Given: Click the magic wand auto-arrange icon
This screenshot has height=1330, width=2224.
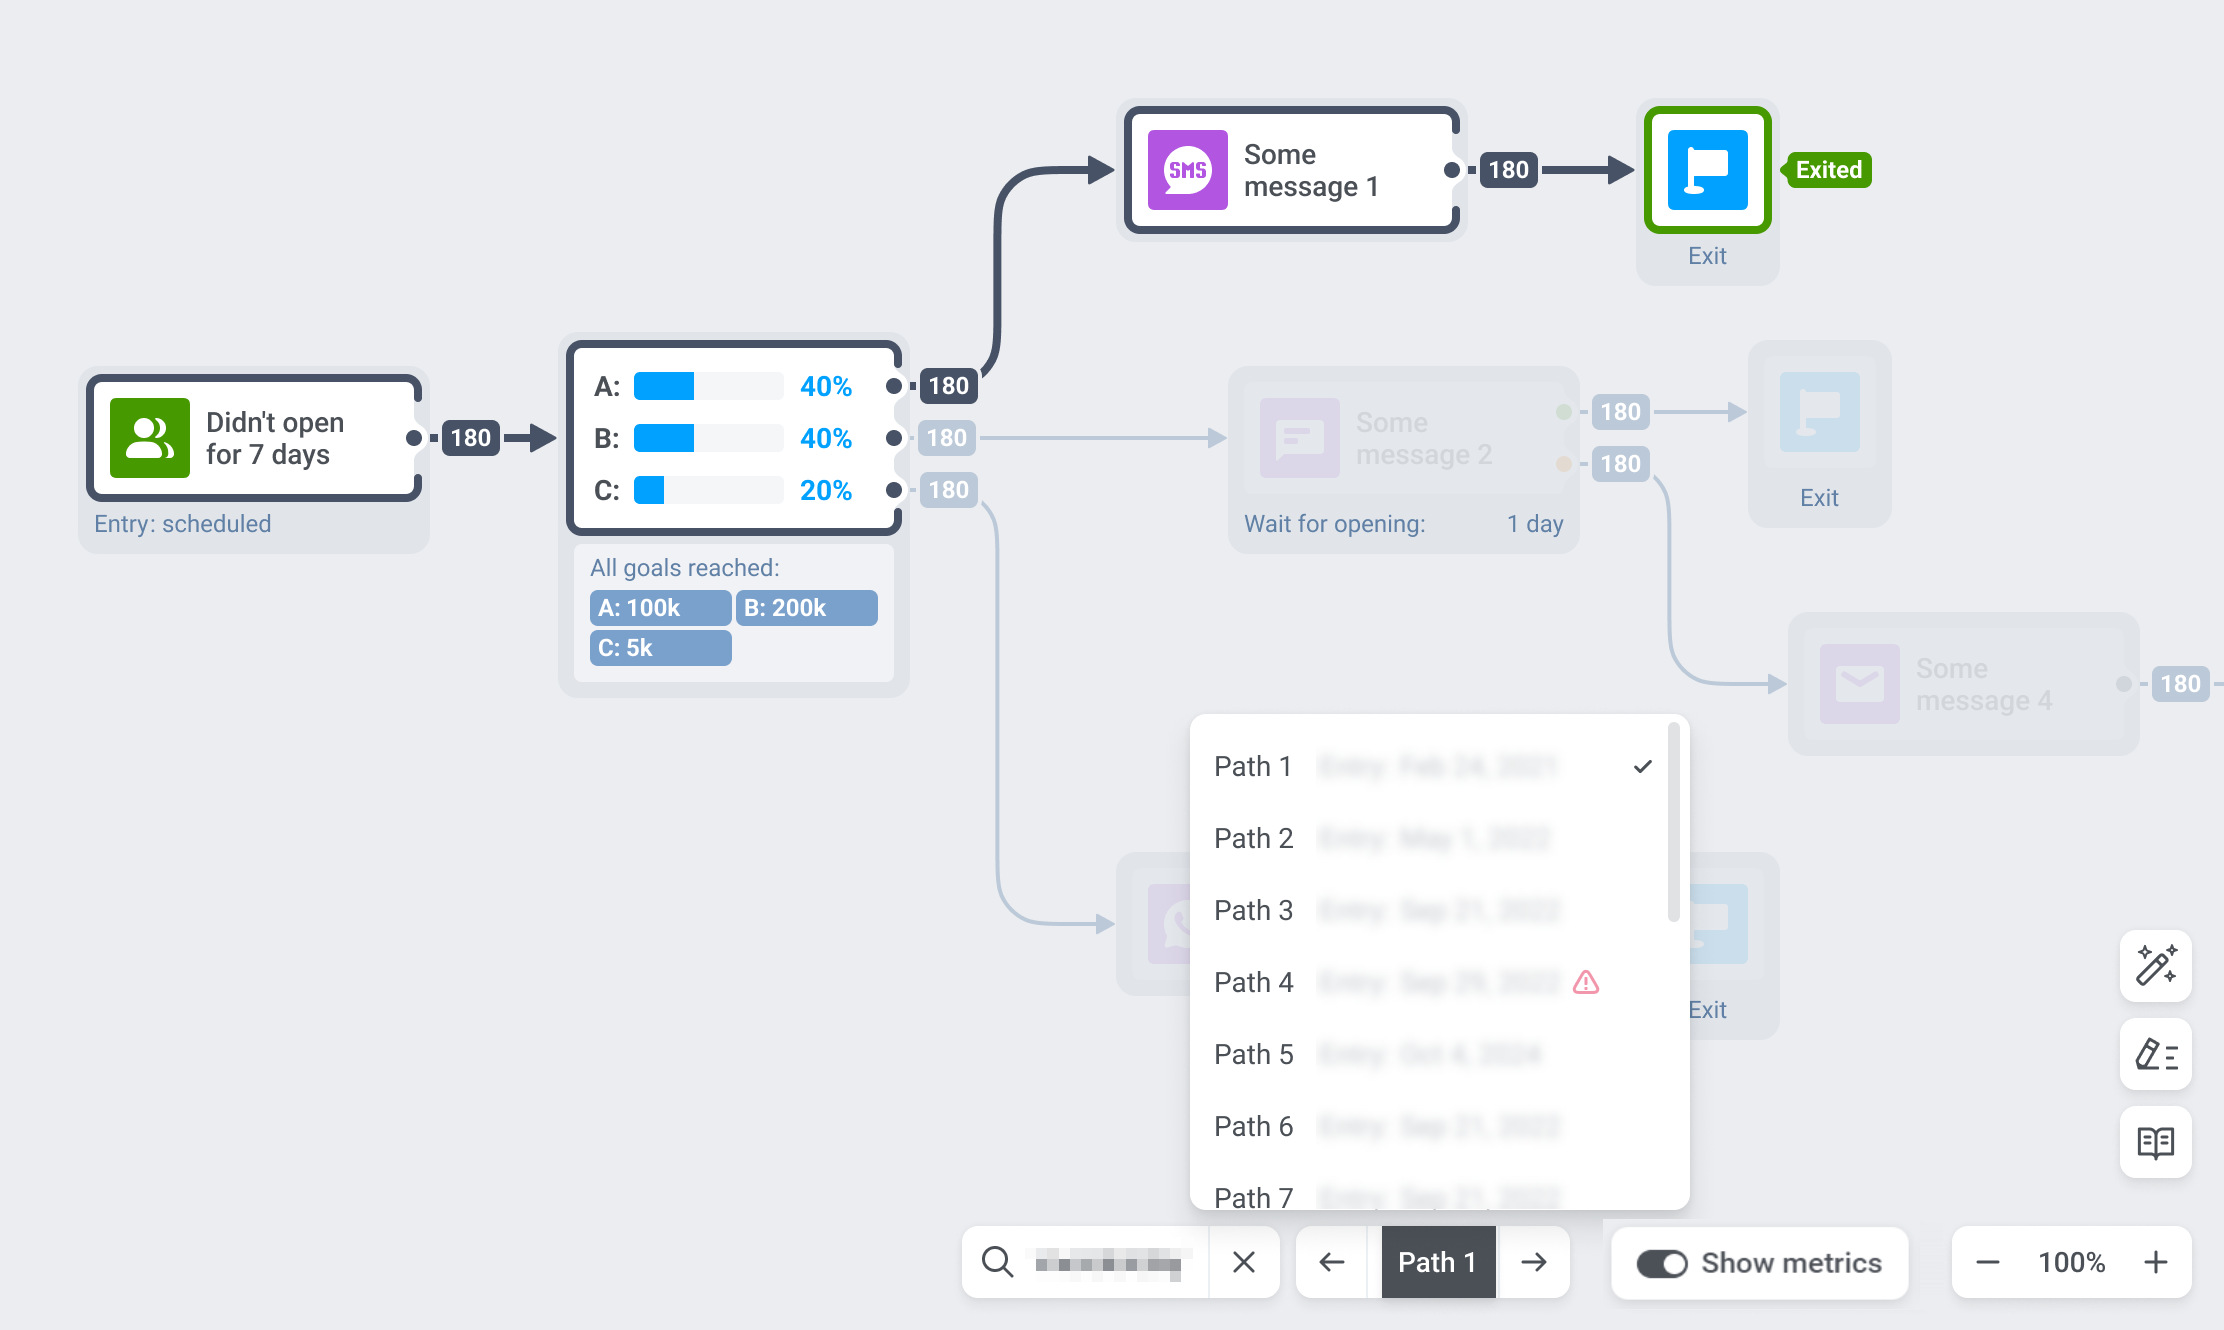Looking at the screenshot, I should click(x=2155, y=965).
